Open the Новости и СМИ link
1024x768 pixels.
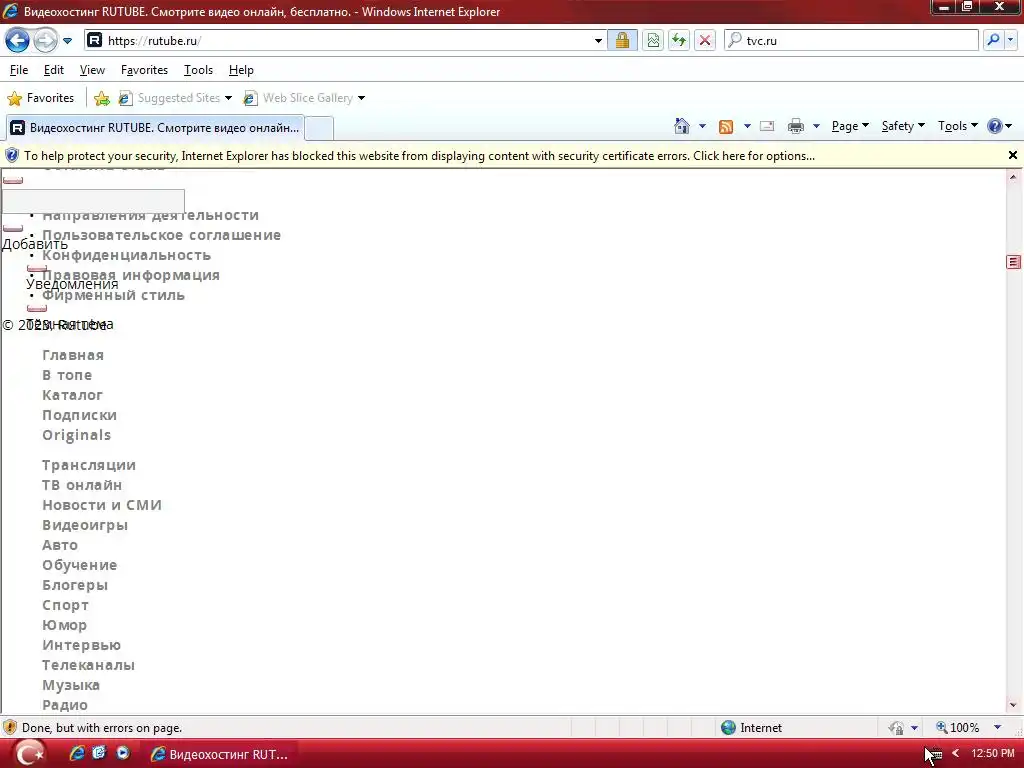(101, 505)
